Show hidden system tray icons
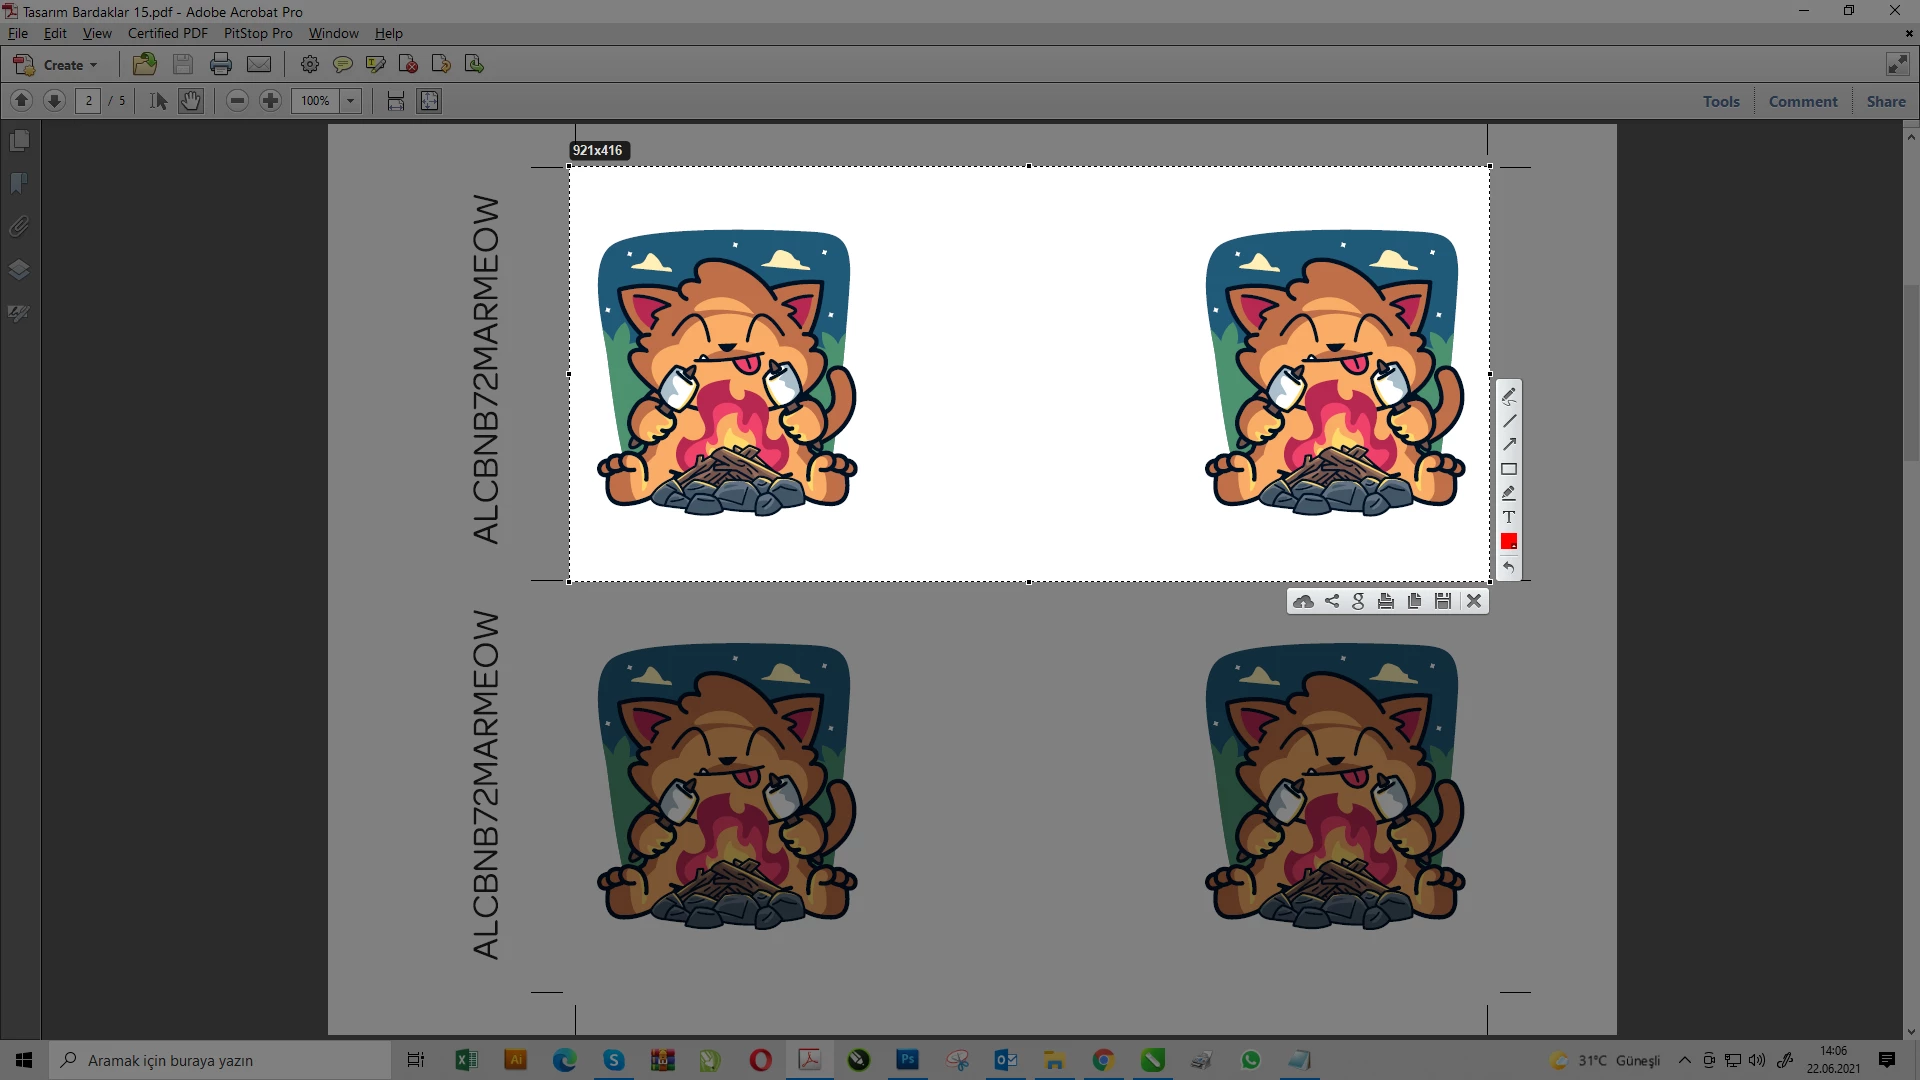The height and width of the screenshot is (1080, 1920). coord(1684,1060)
